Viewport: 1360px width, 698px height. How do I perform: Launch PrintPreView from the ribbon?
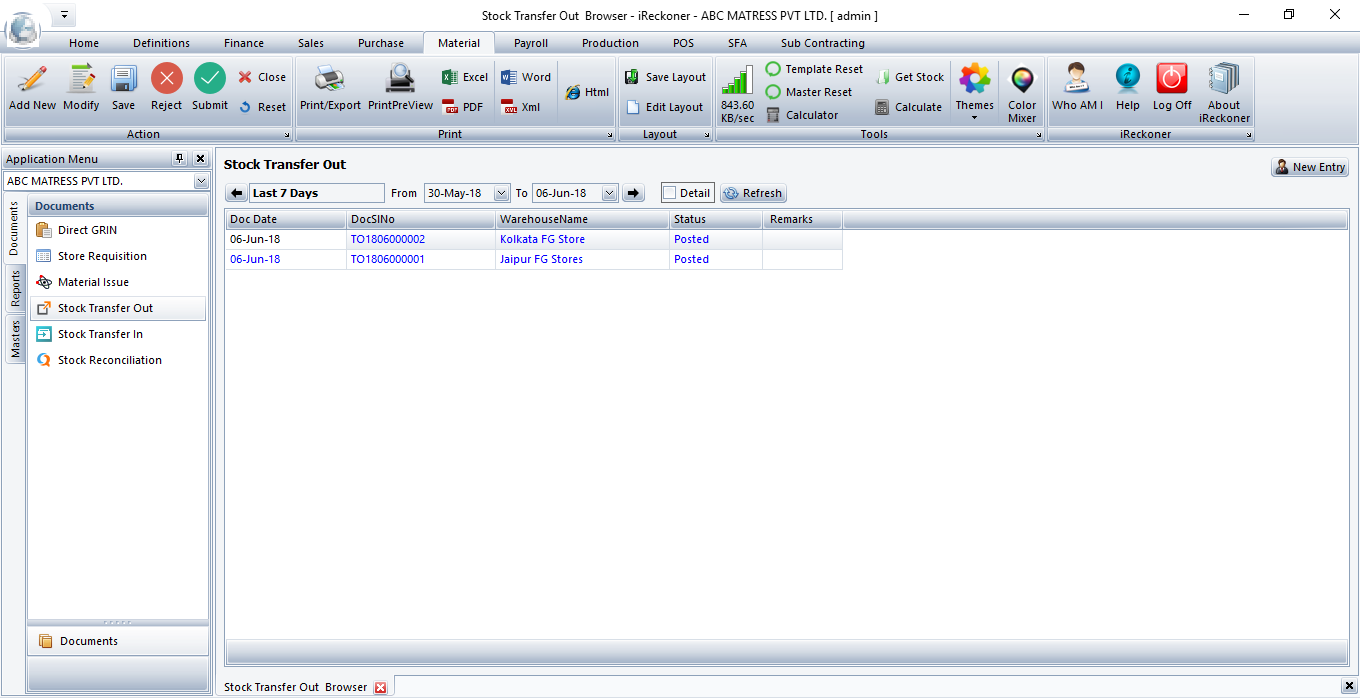click(400, 80)
